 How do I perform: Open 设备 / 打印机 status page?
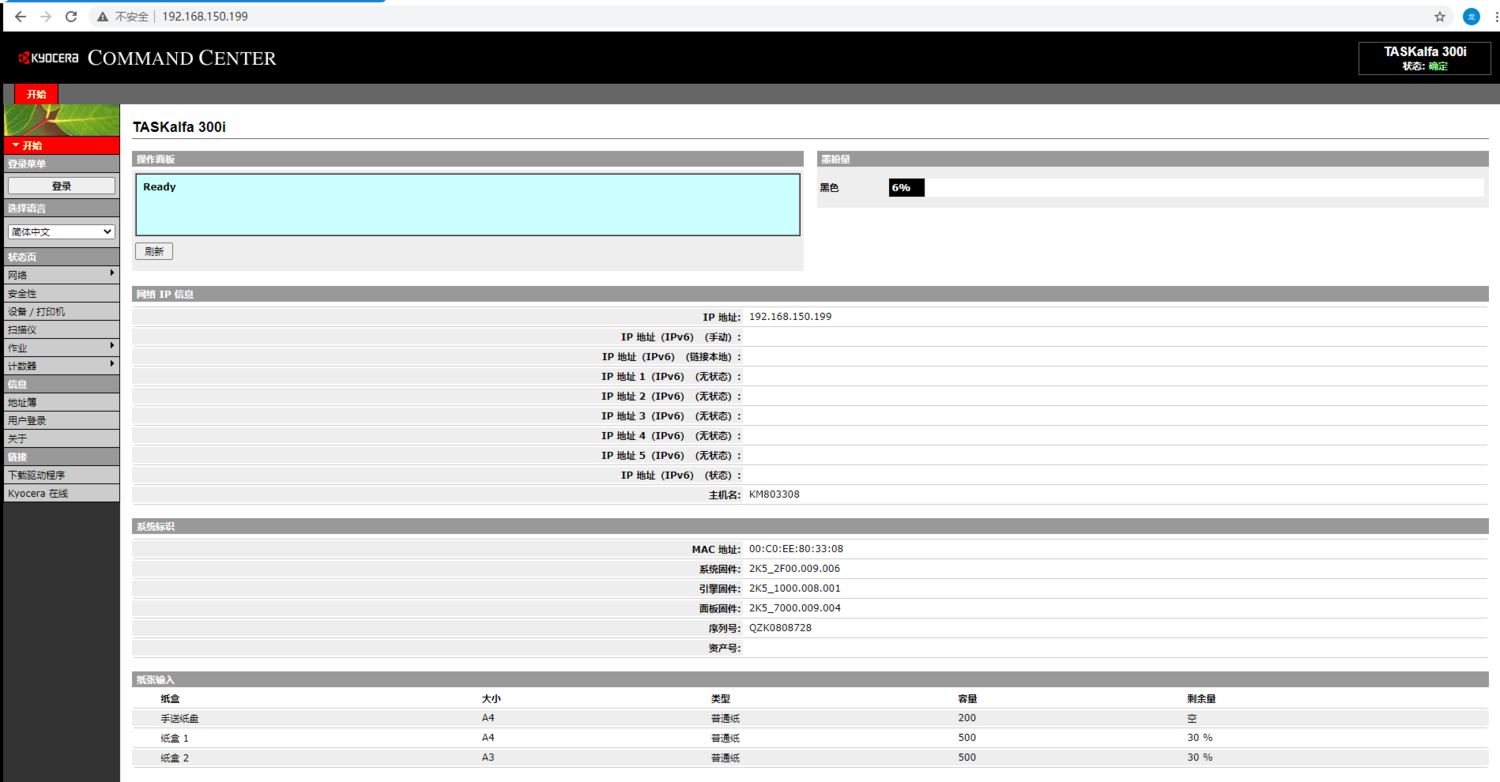tap(61, 312)
